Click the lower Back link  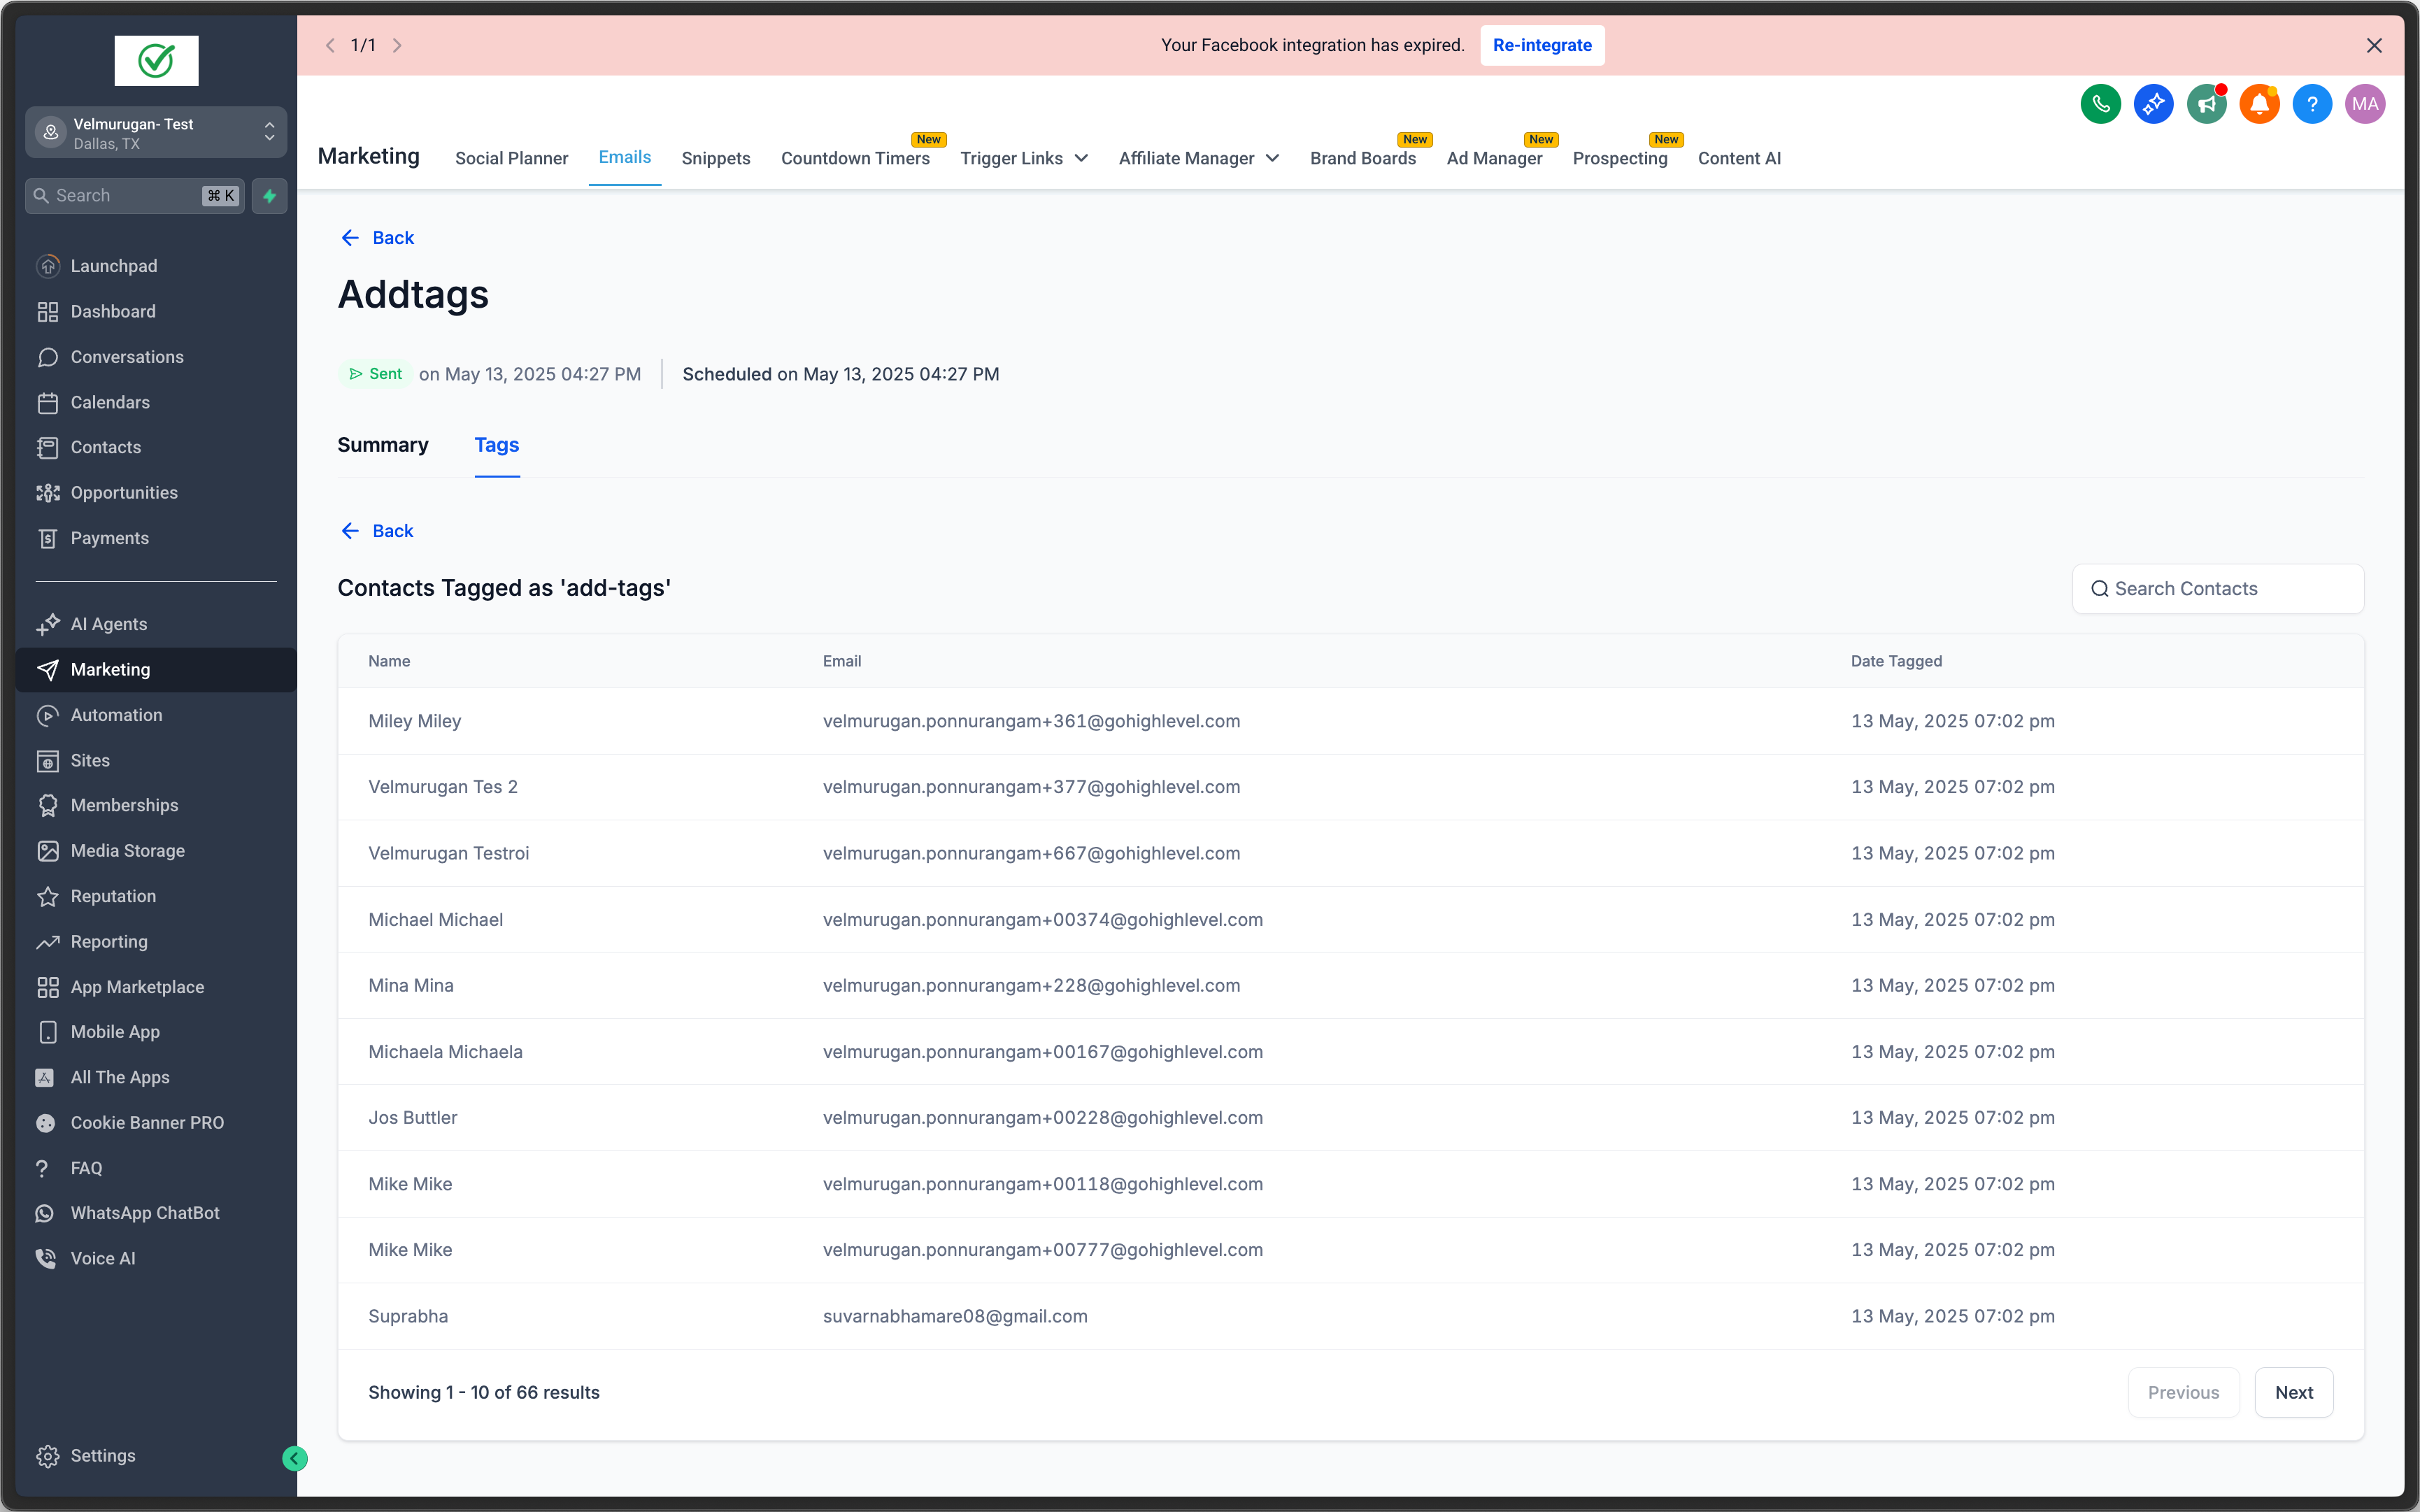(378, 531)
